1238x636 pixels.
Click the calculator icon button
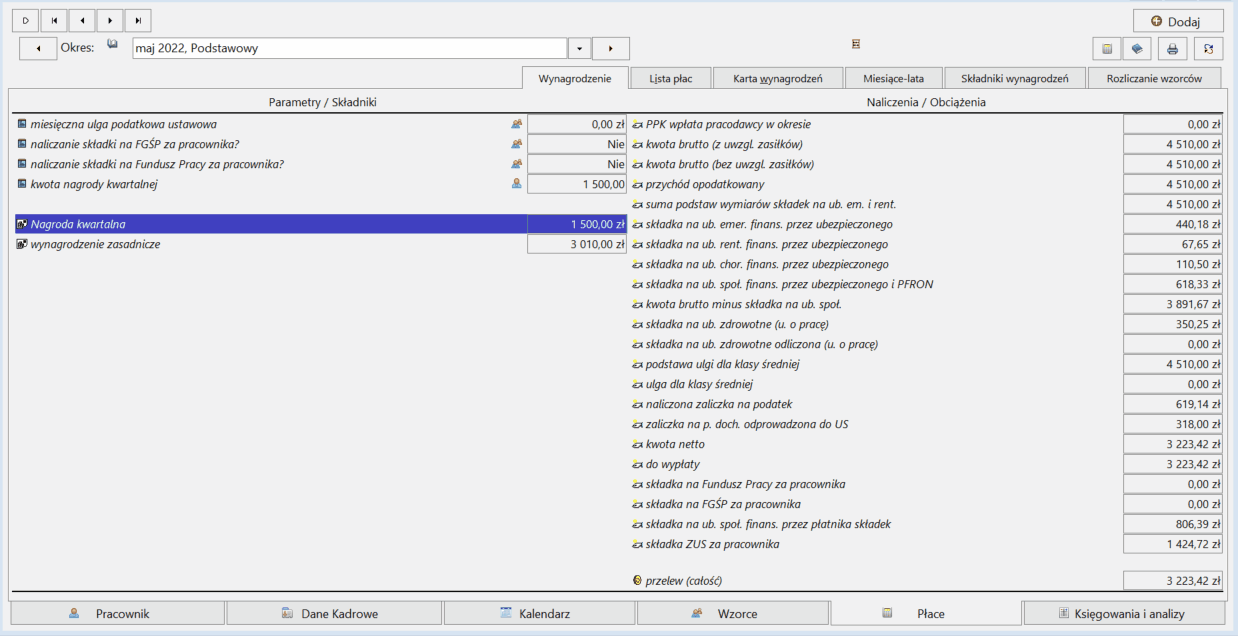(x=1106, y=48)
